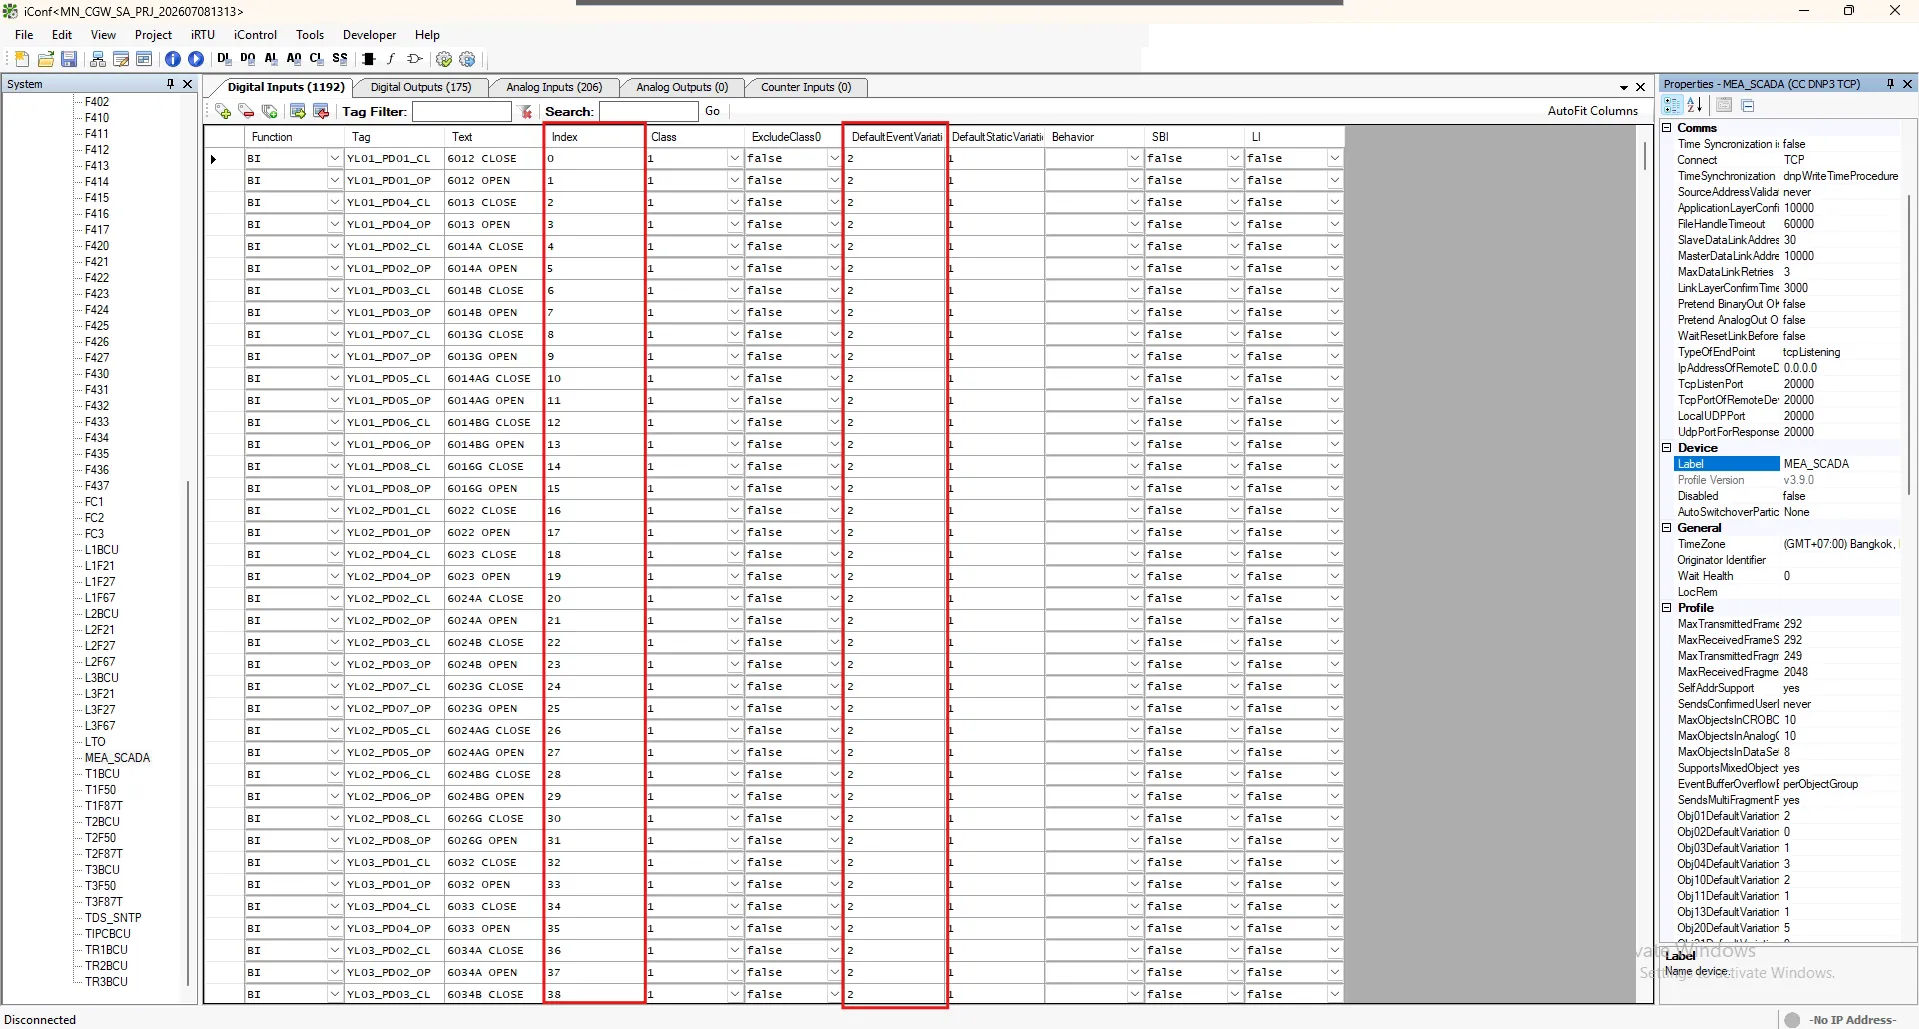
Task: Select TDS_SNTP in the System tree
Action: [113, 918]
